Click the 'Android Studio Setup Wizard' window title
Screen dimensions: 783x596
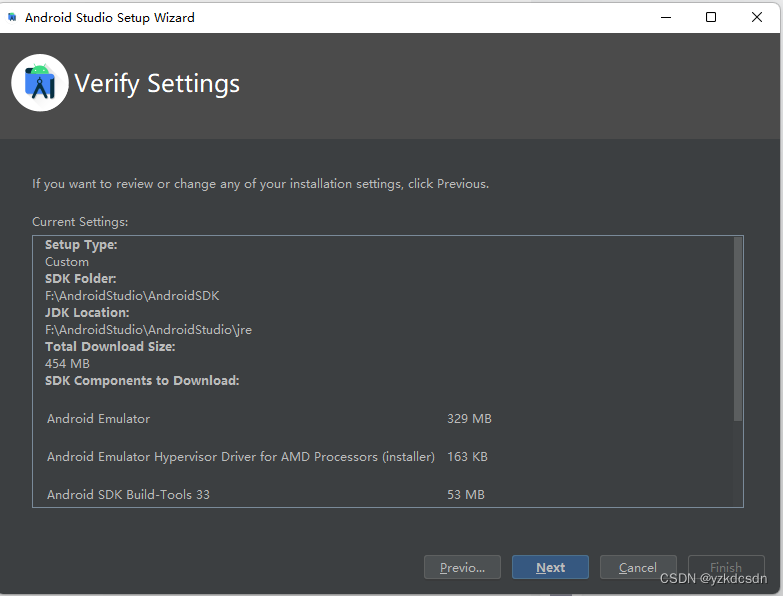point(109,17)
